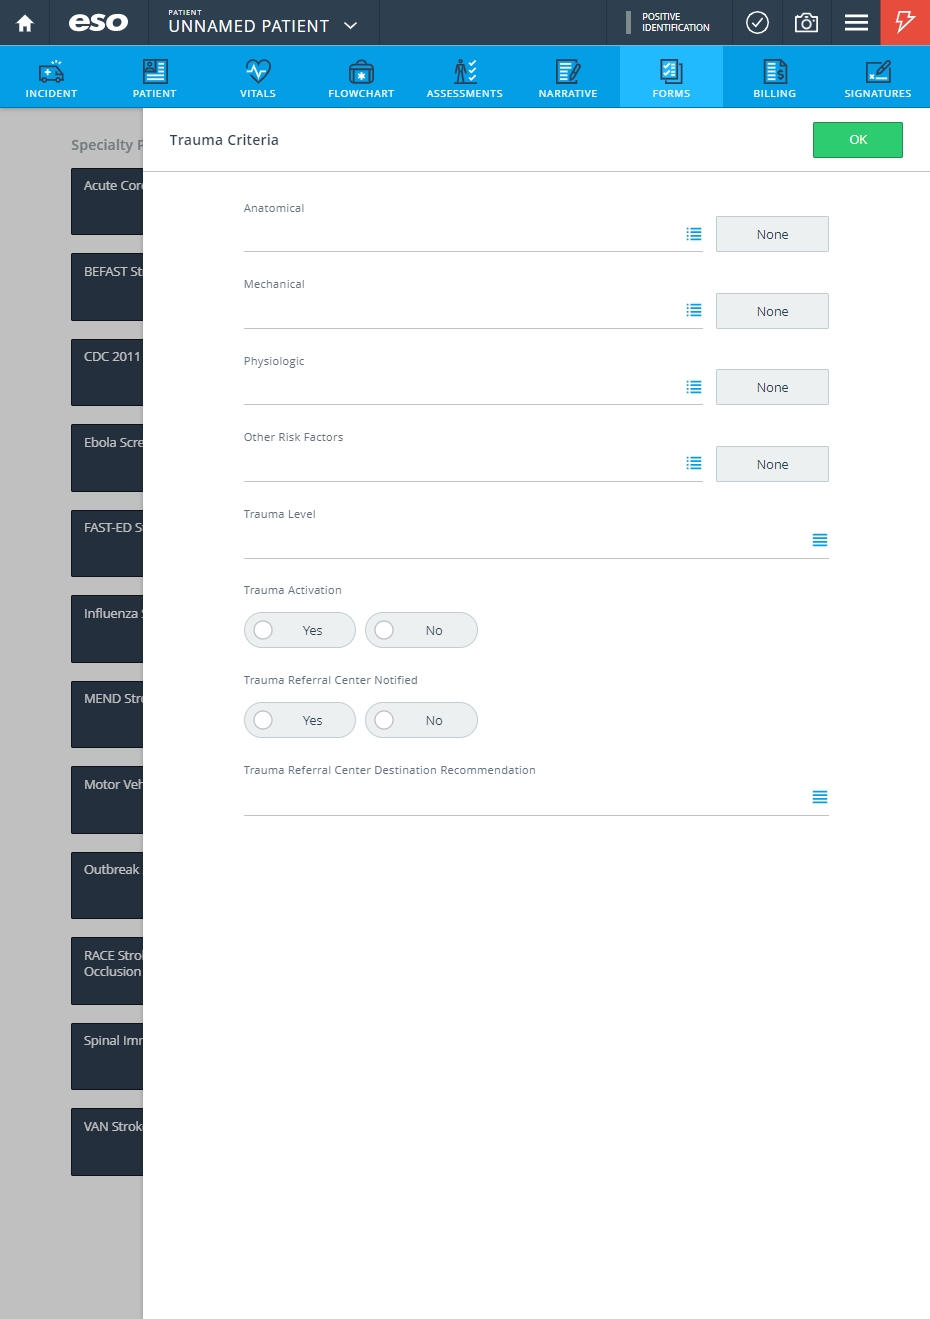930x1319 pixels.
Task: Switch to the Vitals tab
Action: pyautogui.click(x=258, y=77)
